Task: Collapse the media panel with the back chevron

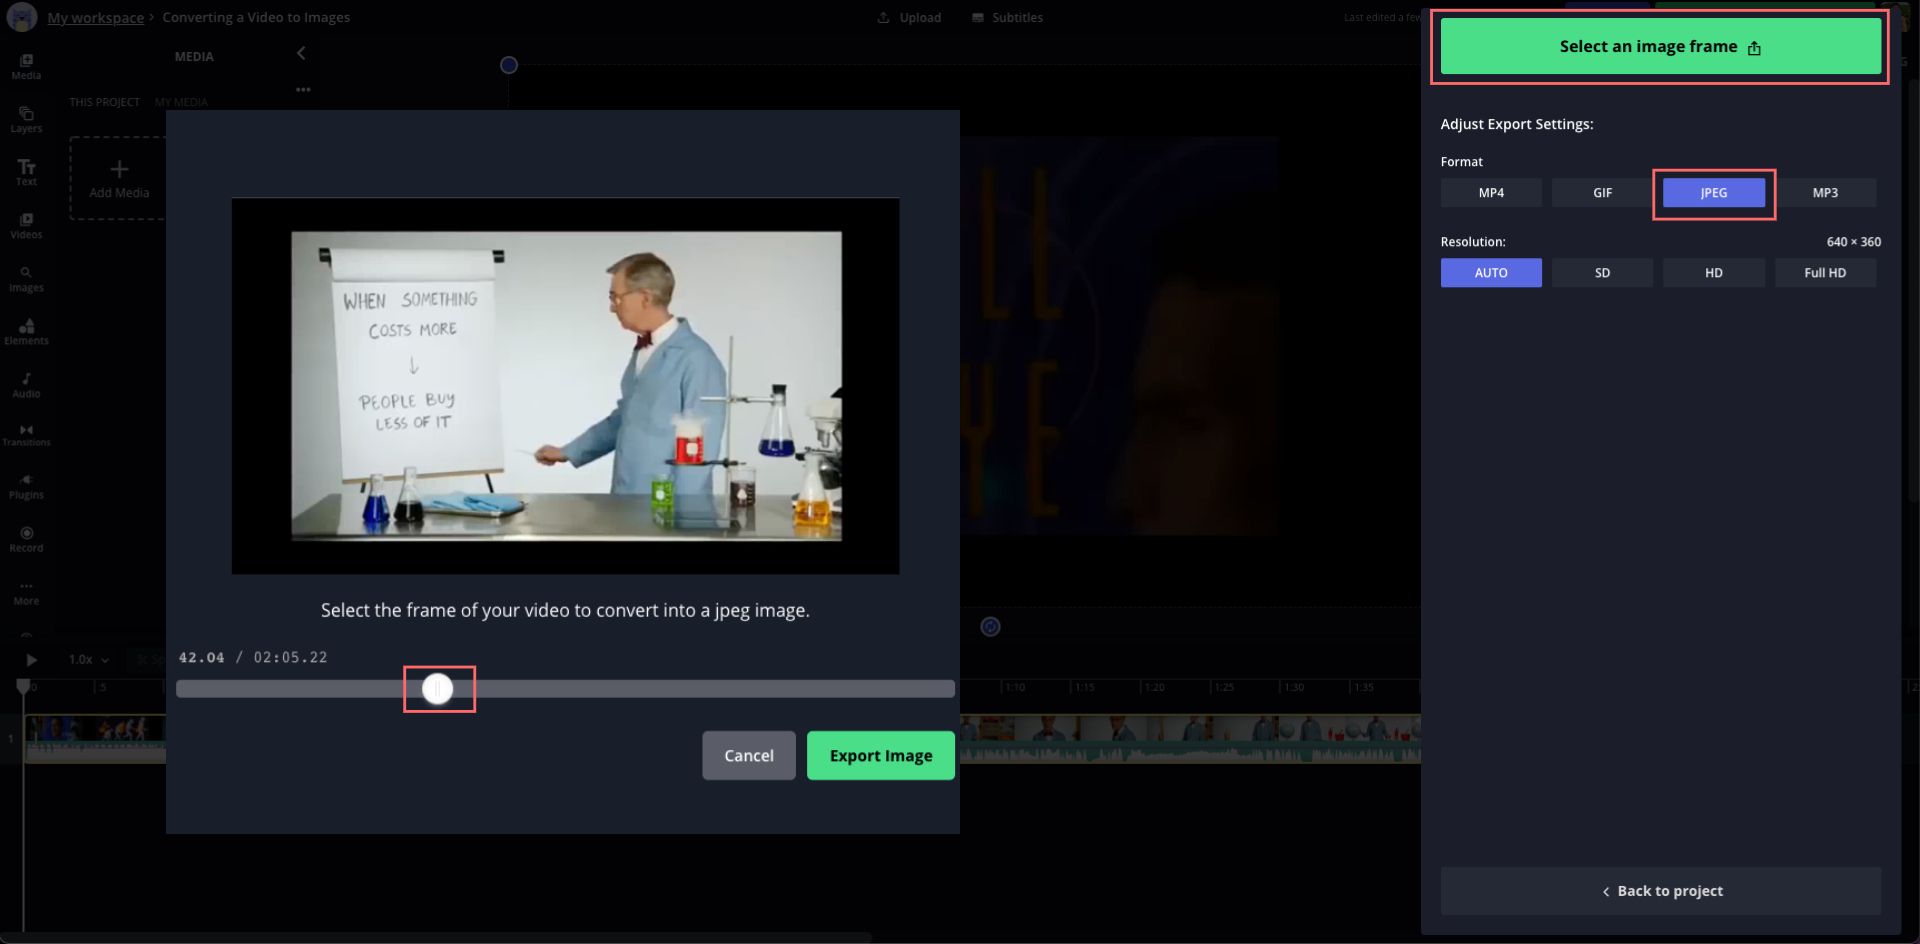Action: click(301, 53)
